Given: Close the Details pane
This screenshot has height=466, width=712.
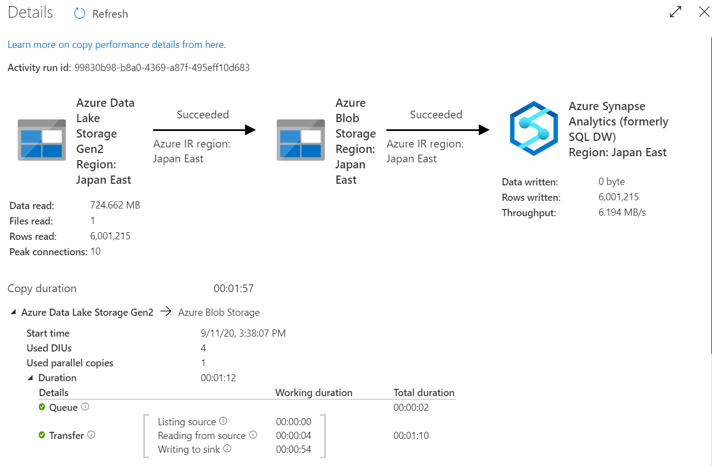Looking at the screenshot, I should point(704,12).
